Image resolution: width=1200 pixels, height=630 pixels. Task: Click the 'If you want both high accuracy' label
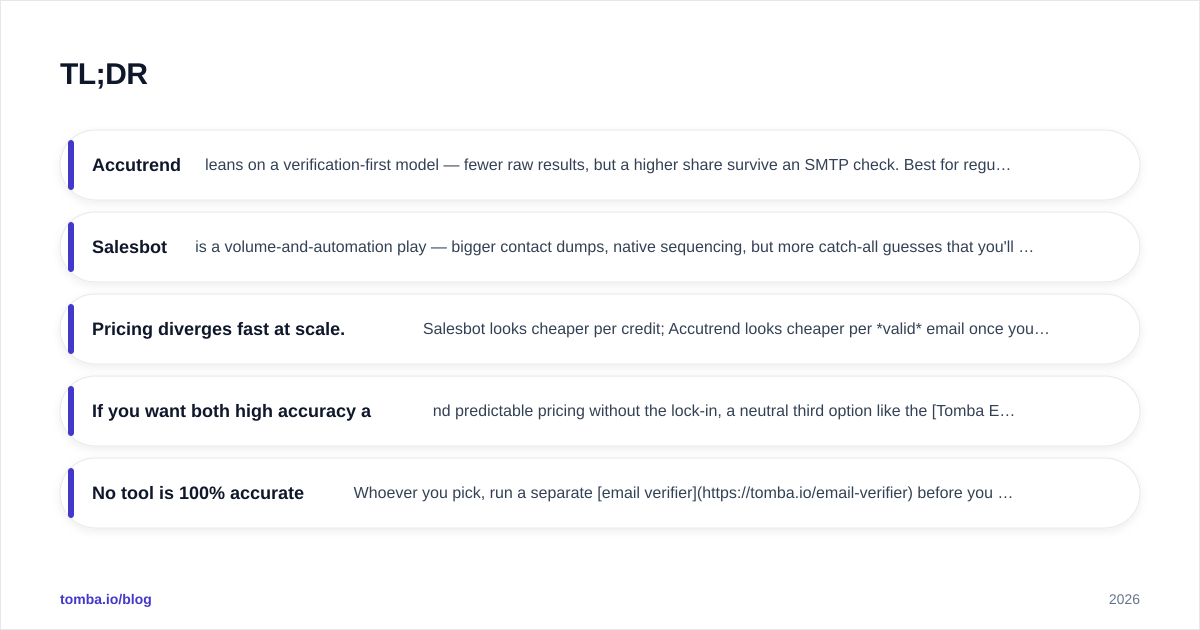point(231,411)
